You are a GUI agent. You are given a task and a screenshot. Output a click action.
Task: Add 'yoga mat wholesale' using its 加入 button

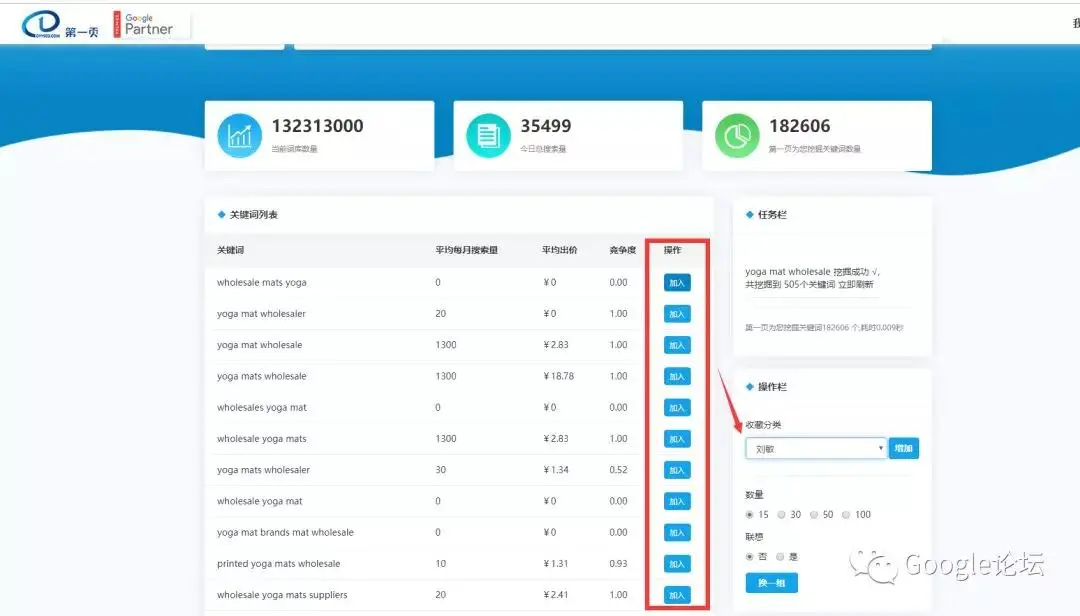677,345
